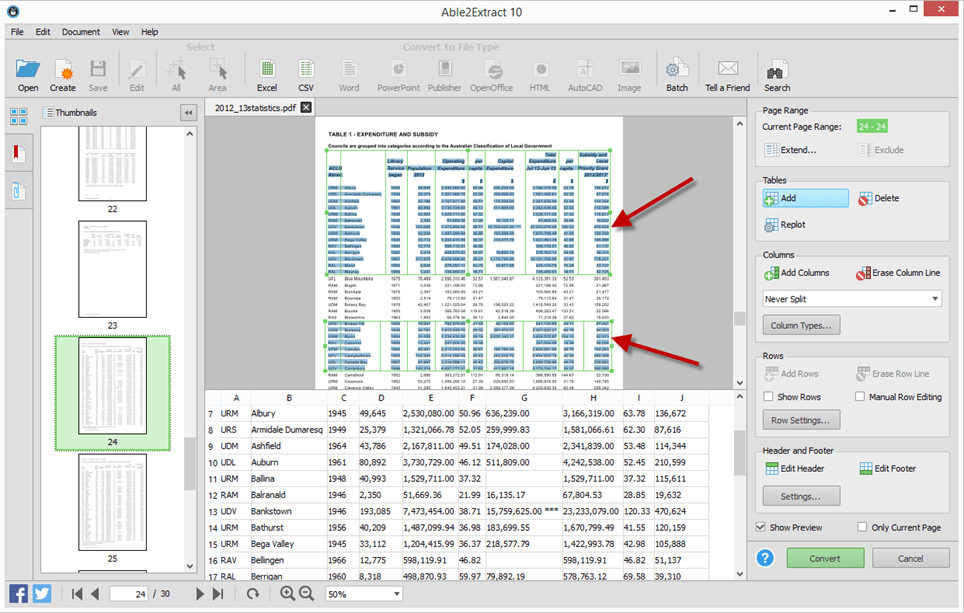
Task: Click the Create PDF toolbar icon
Action: tap(63, 75)
